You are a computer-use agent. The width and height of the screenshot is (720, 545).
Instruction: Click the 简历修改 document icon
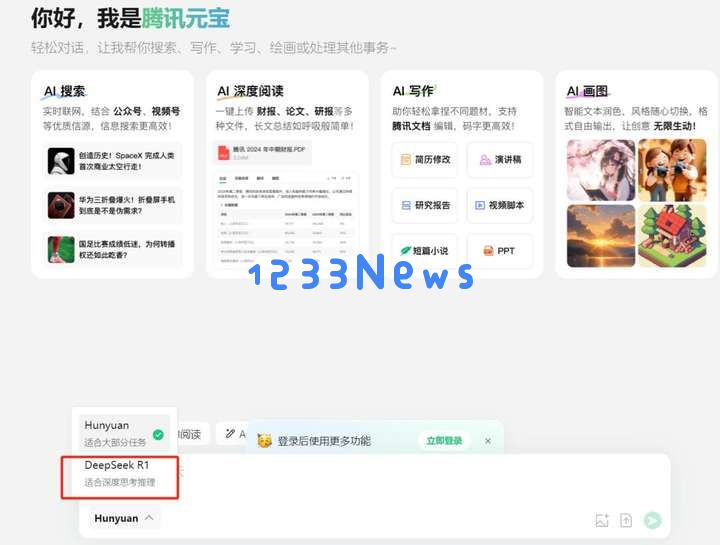[405, 159]
